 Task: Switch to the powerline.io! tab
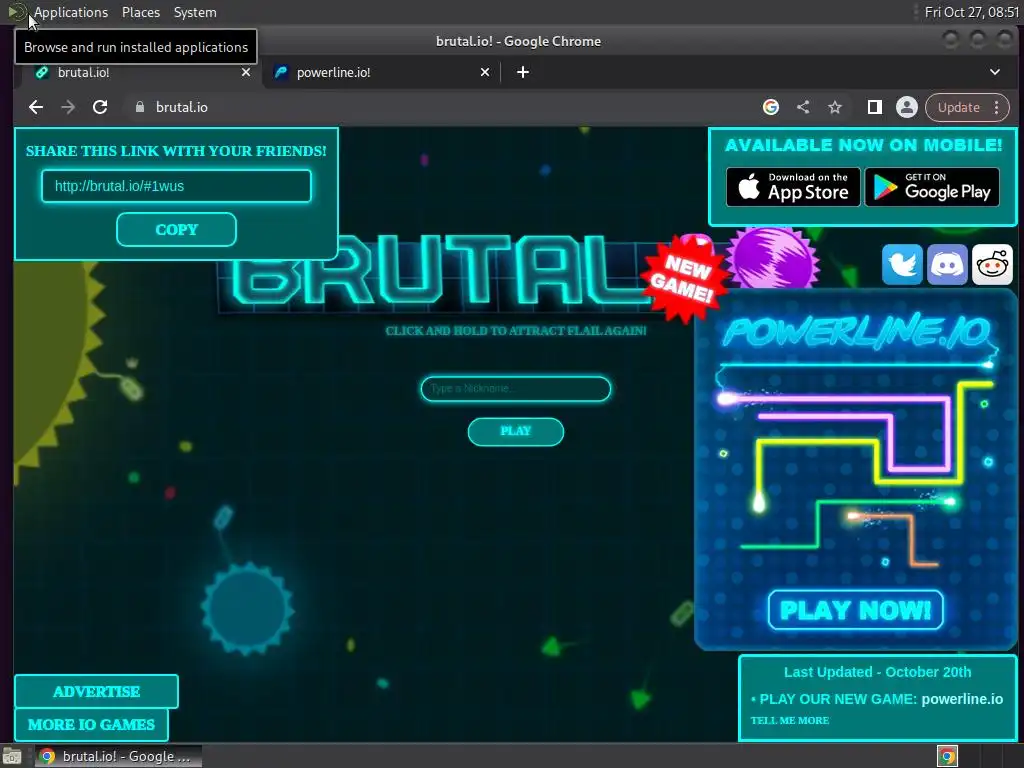(381, 72)
